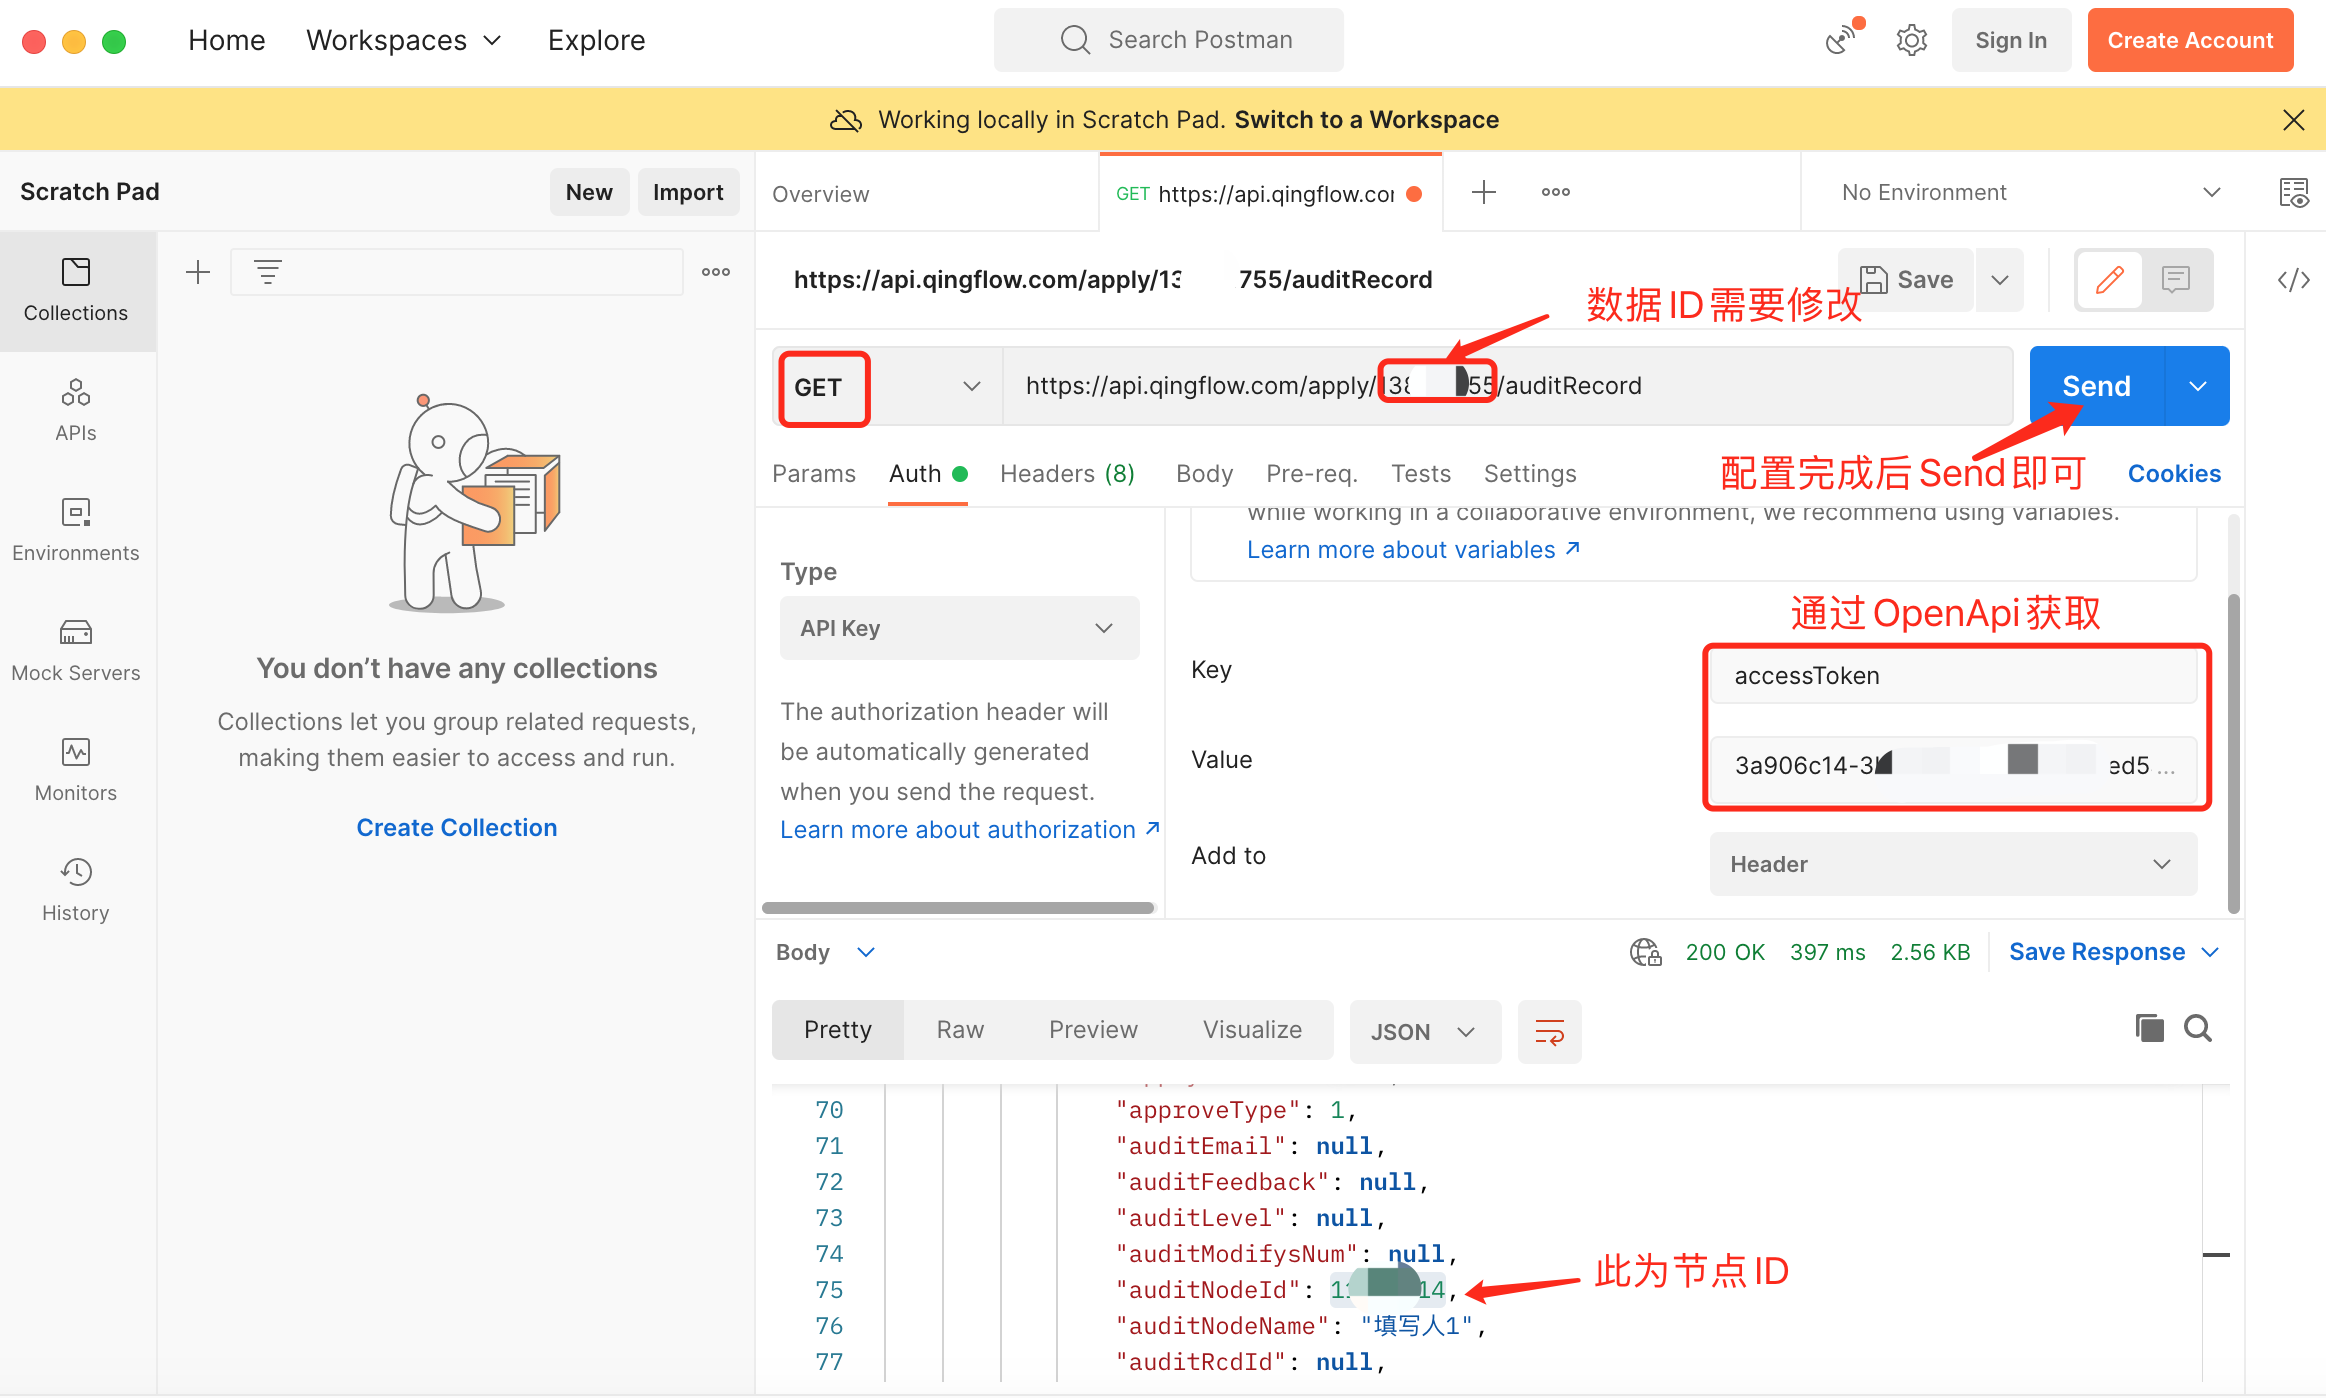Copy the response body with copy icon
The height and width of the screenshot is (1398, 2326).
click(x=2149, y=1028)
